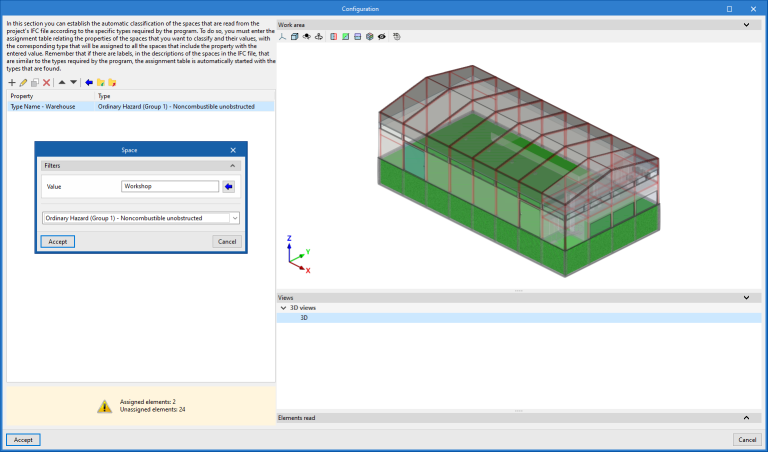
Task: Click the green diagonal section plane icon
Action: click(346, 37)
